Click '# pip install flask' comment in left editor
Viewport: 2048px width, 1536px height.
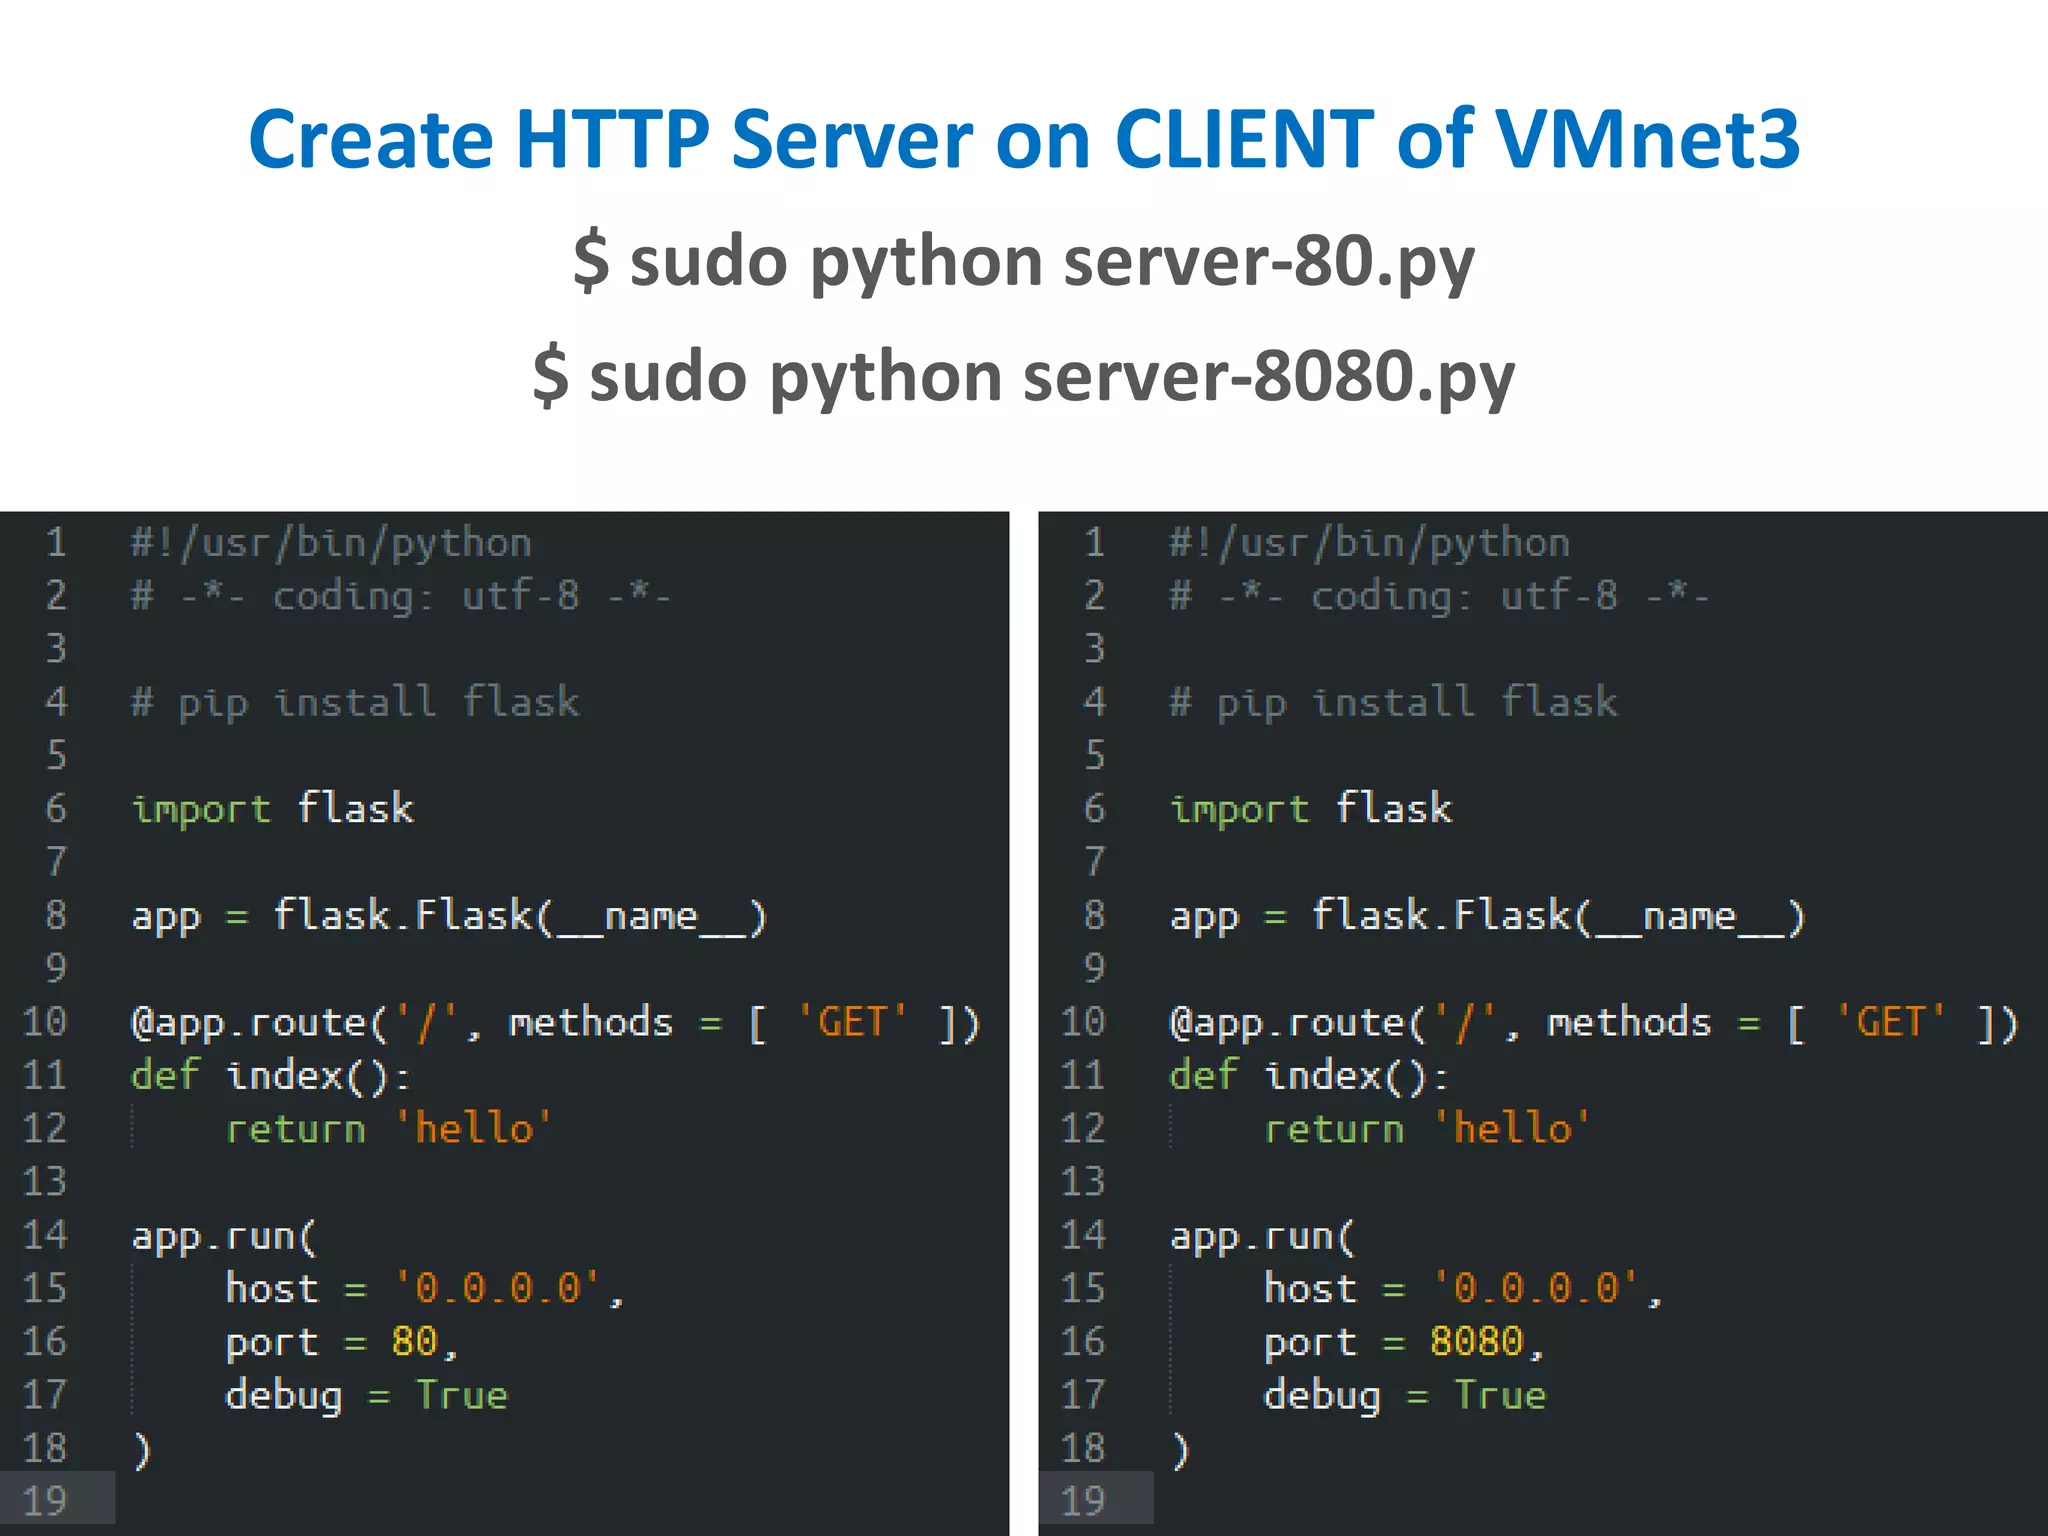(355, 701)
